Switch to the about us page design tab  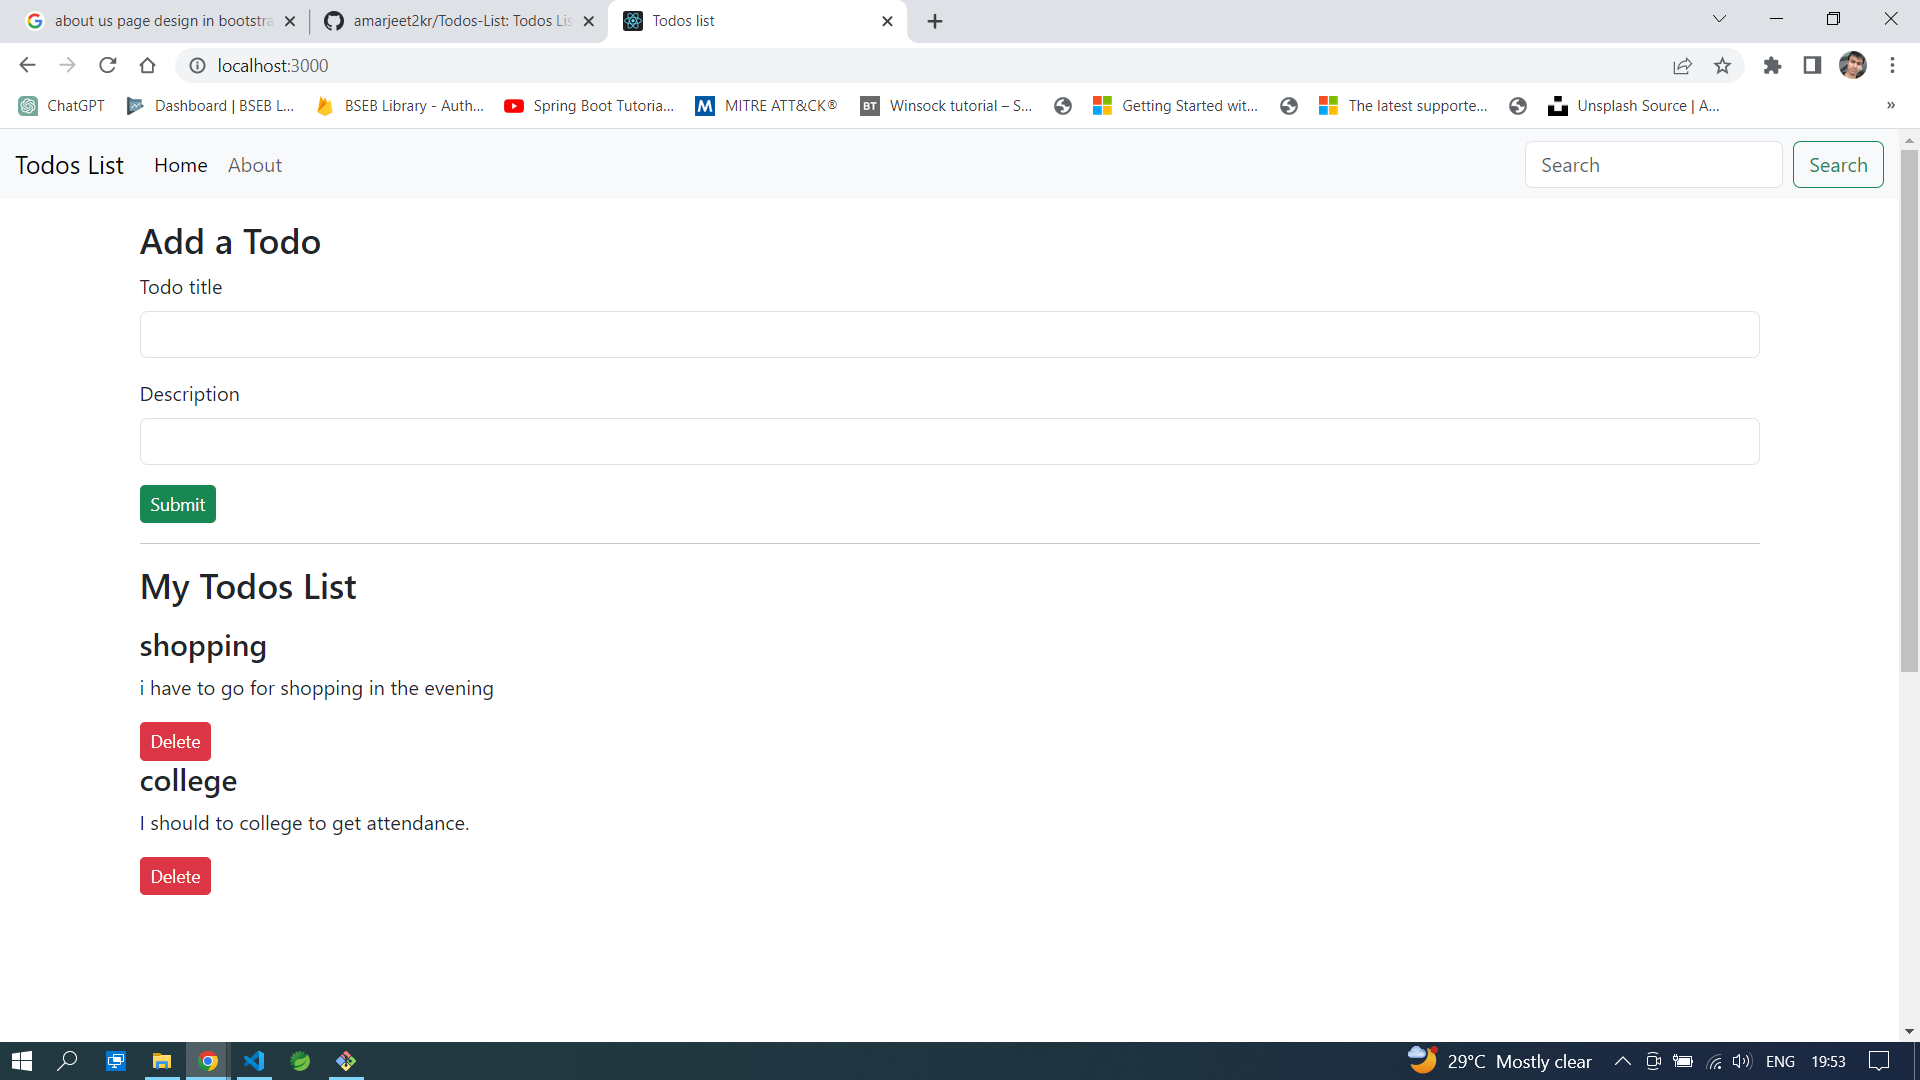[x=160, y=21]
